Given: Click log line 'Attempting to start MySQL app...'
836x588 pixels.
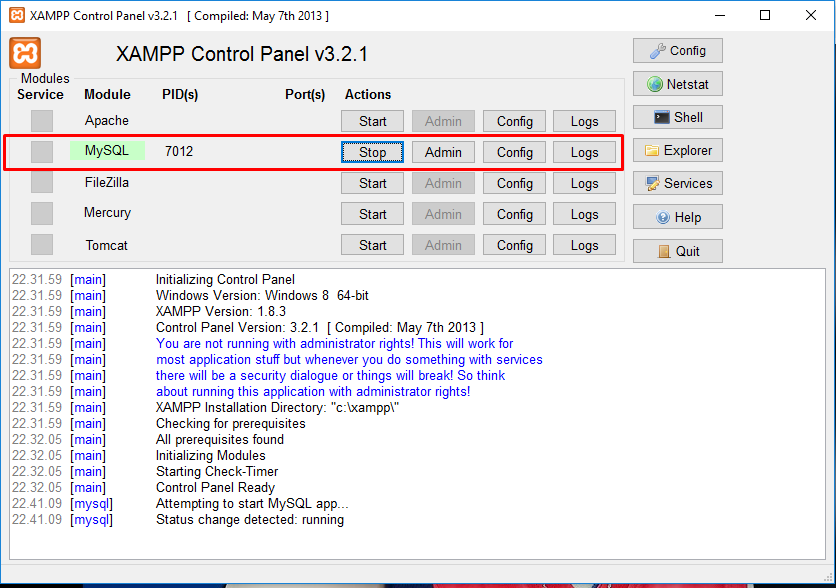Looking at the screenshot, I should click(252, 503).
